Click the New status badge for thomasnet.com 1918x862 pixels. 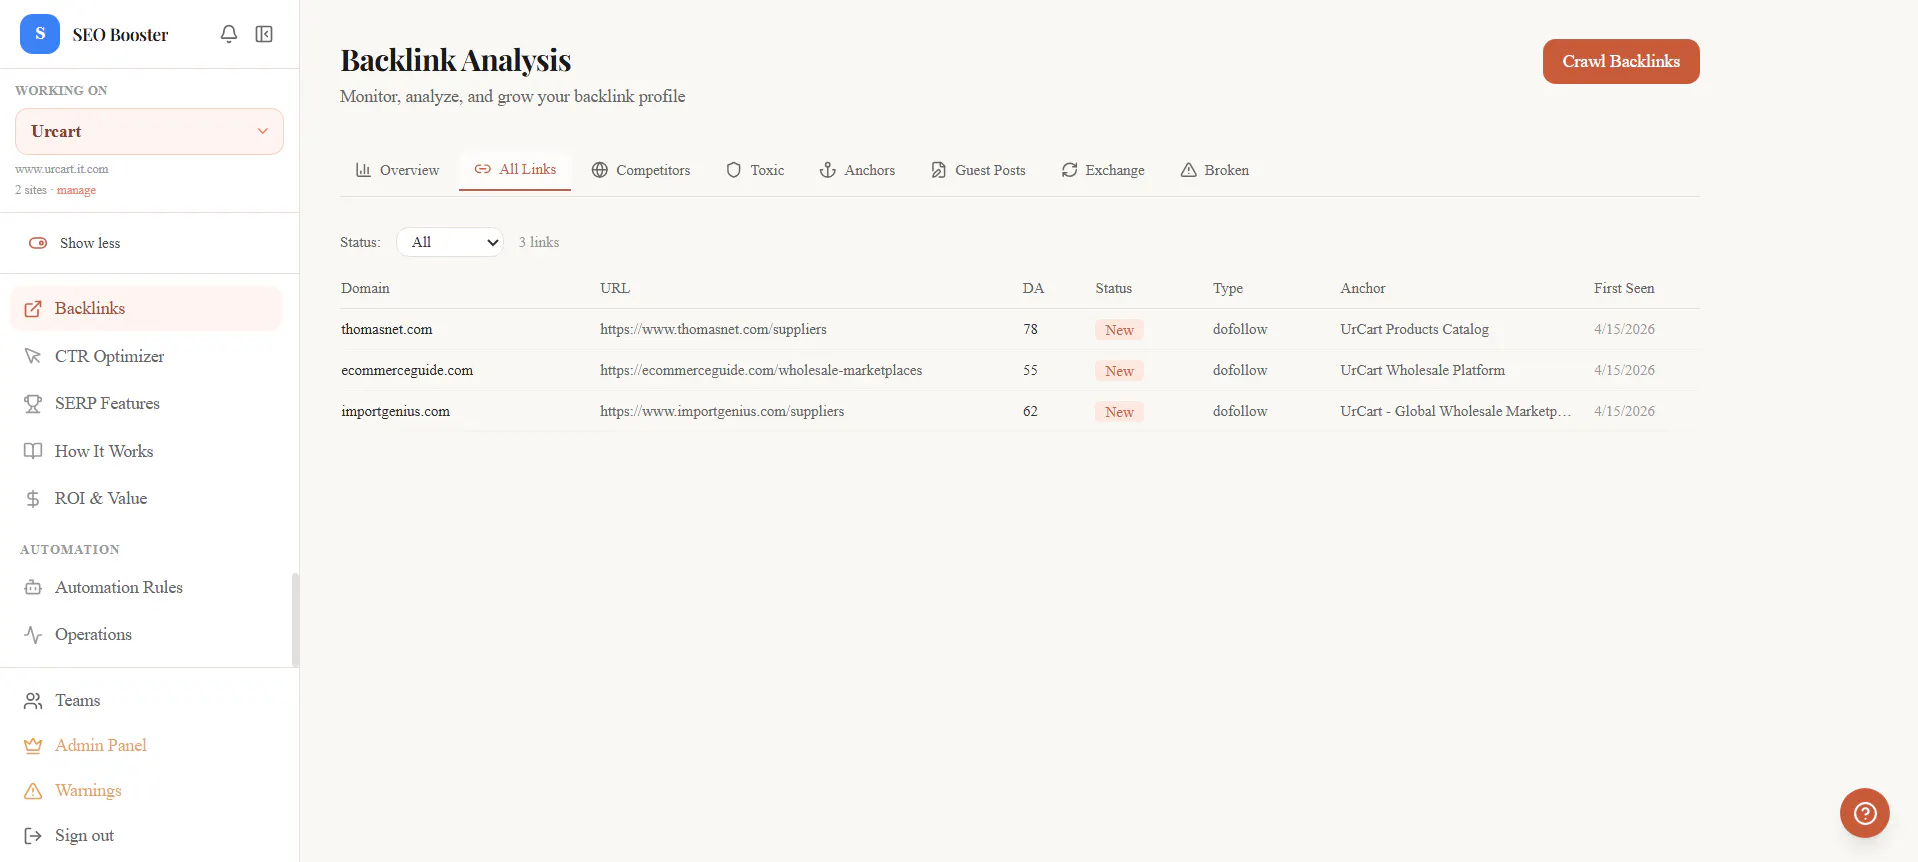click(1119, 330)
